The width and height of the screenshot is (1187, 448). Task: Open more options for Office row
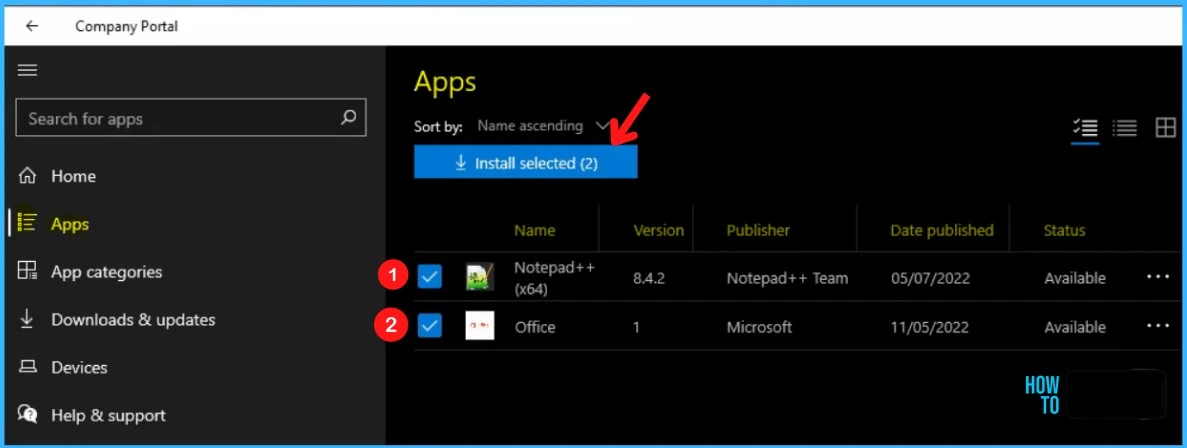click(1158, 325)
